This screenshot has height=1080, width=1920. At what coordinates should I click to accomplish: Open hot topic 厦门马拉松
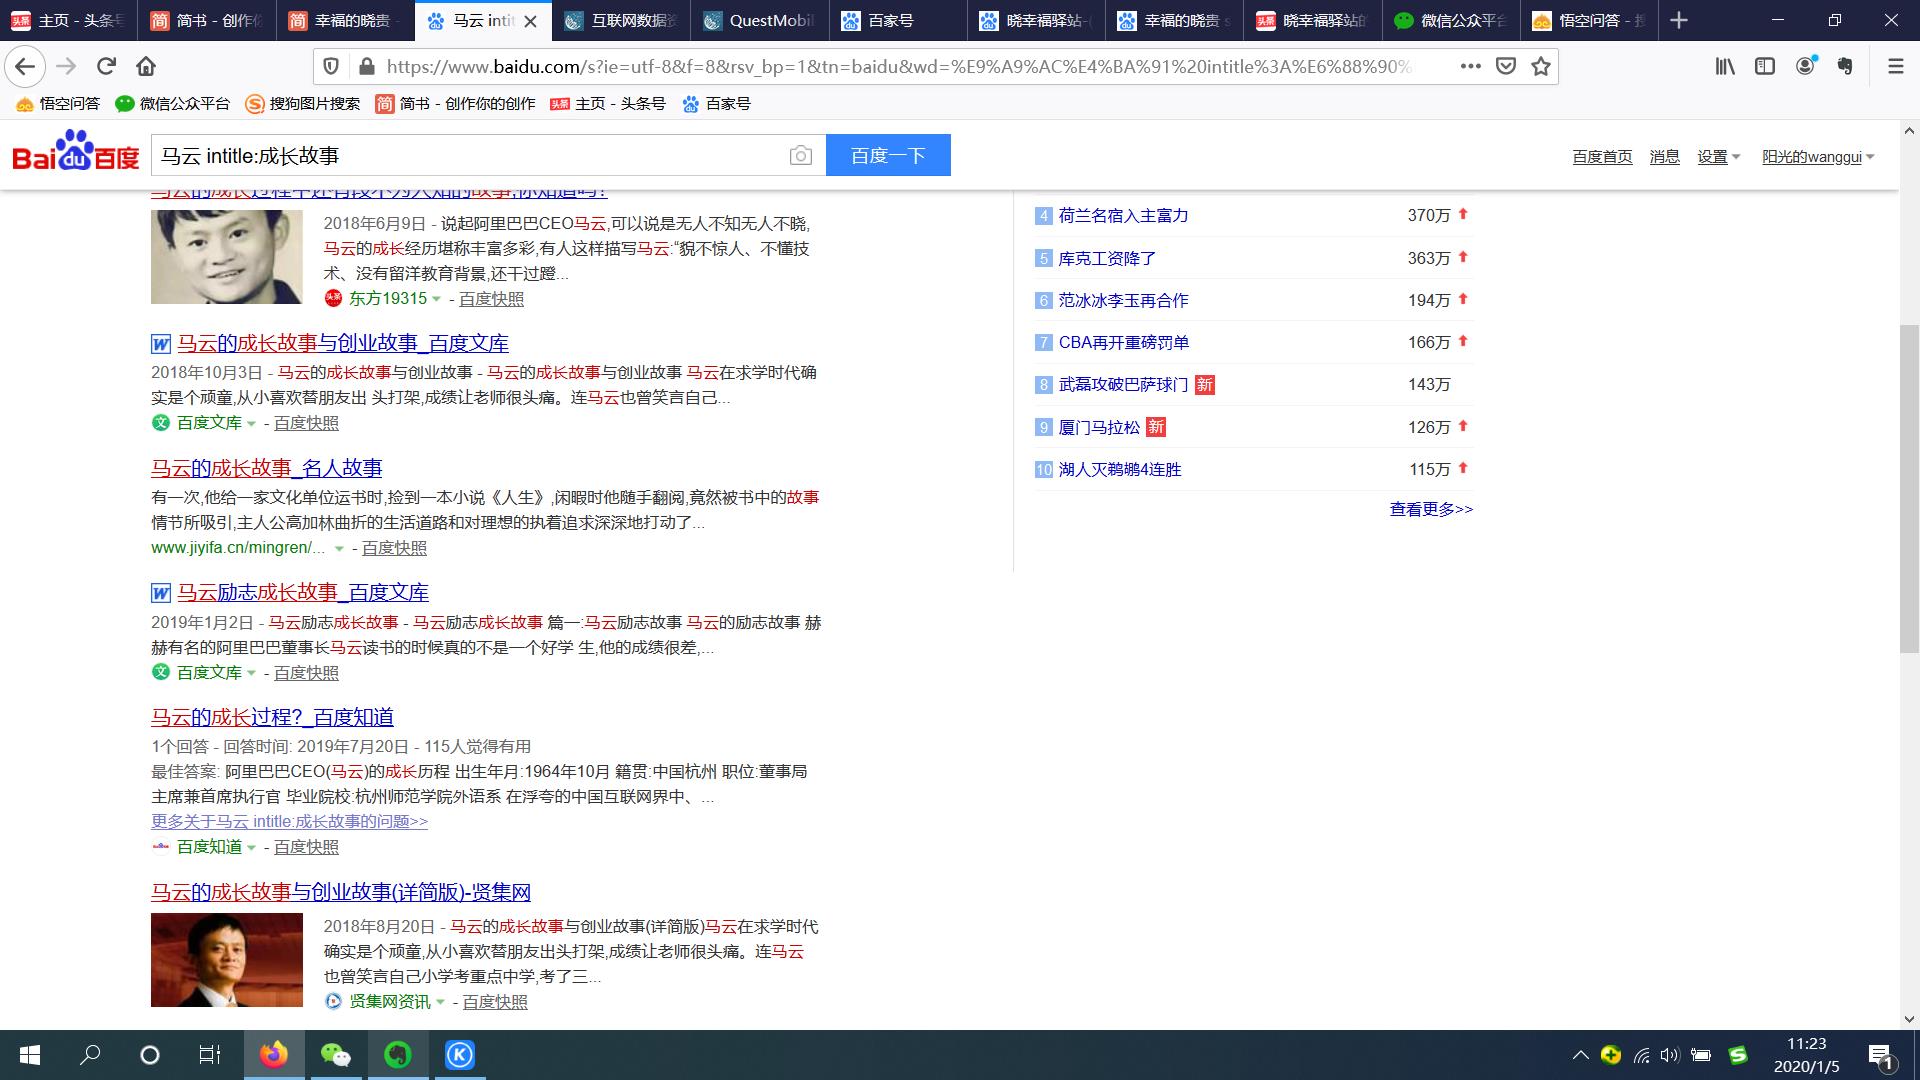pyautogui.click(x=1099, y=427)
